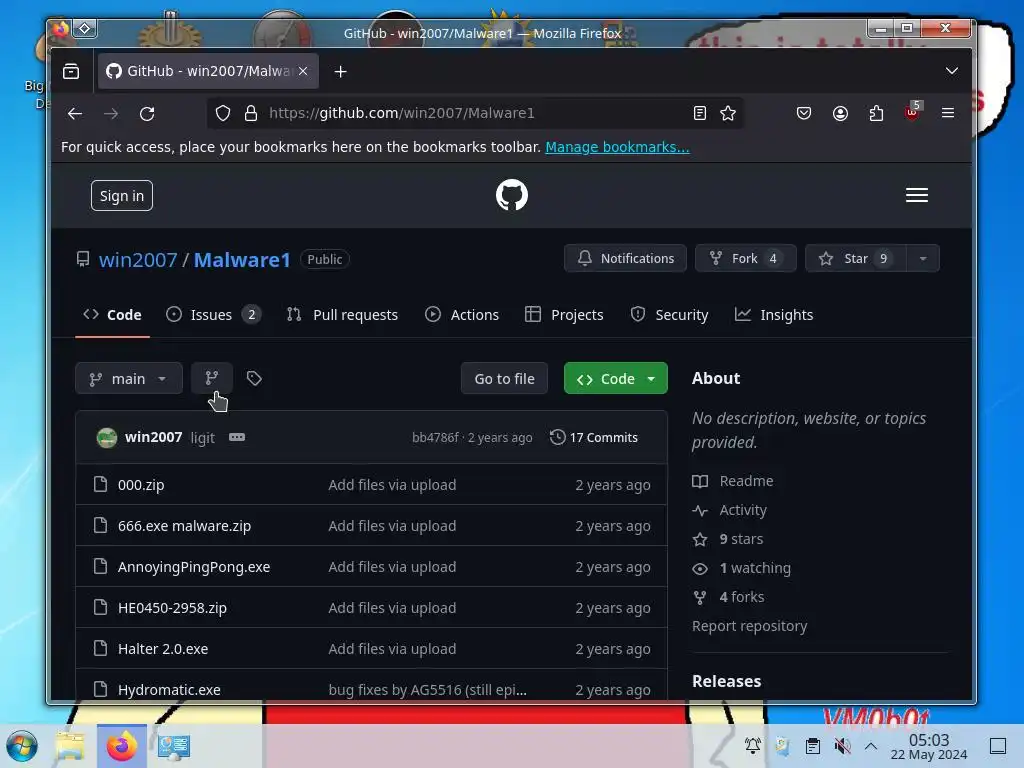Click the Go to file button
1024x768 pixels.
(x=504, y=378)
